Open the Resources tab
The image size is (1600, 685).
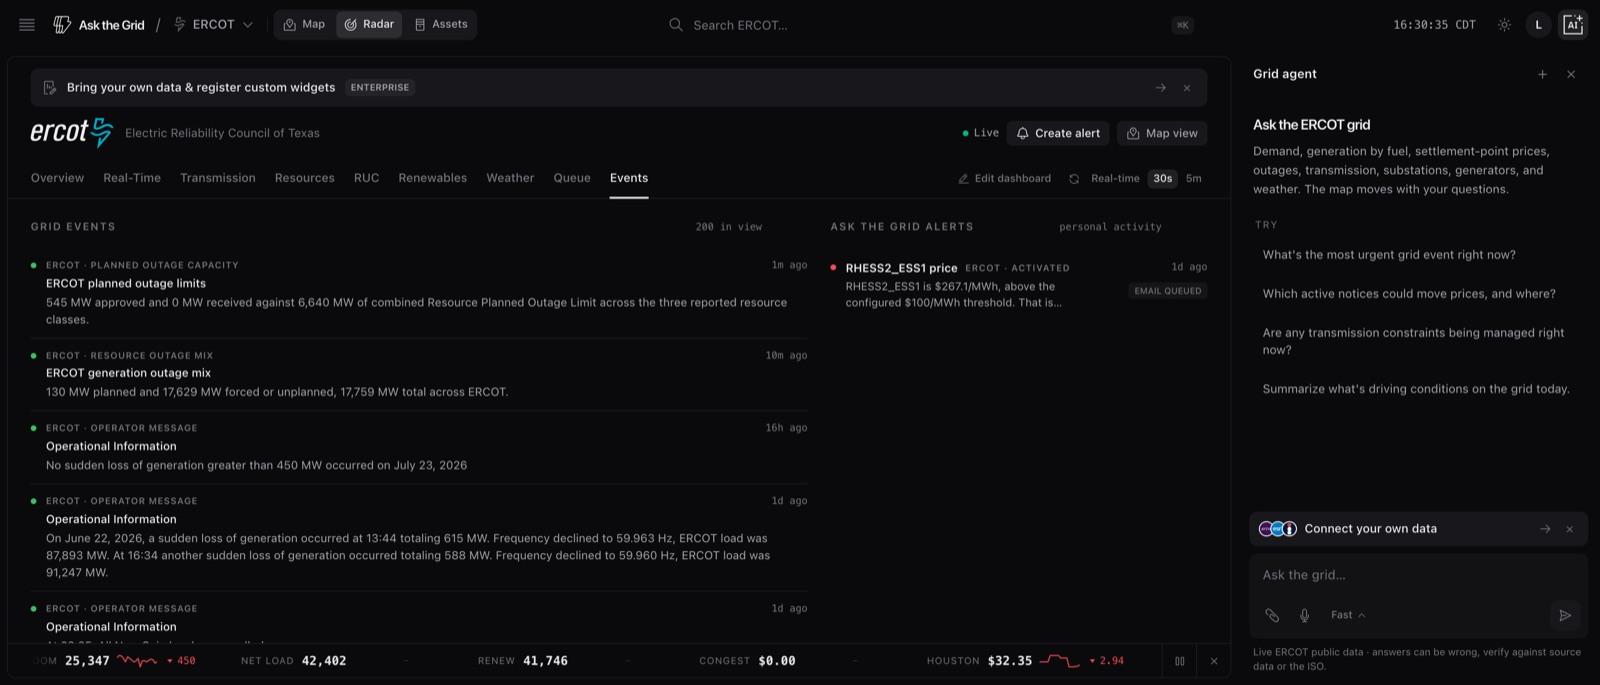(x=305, y=178)
